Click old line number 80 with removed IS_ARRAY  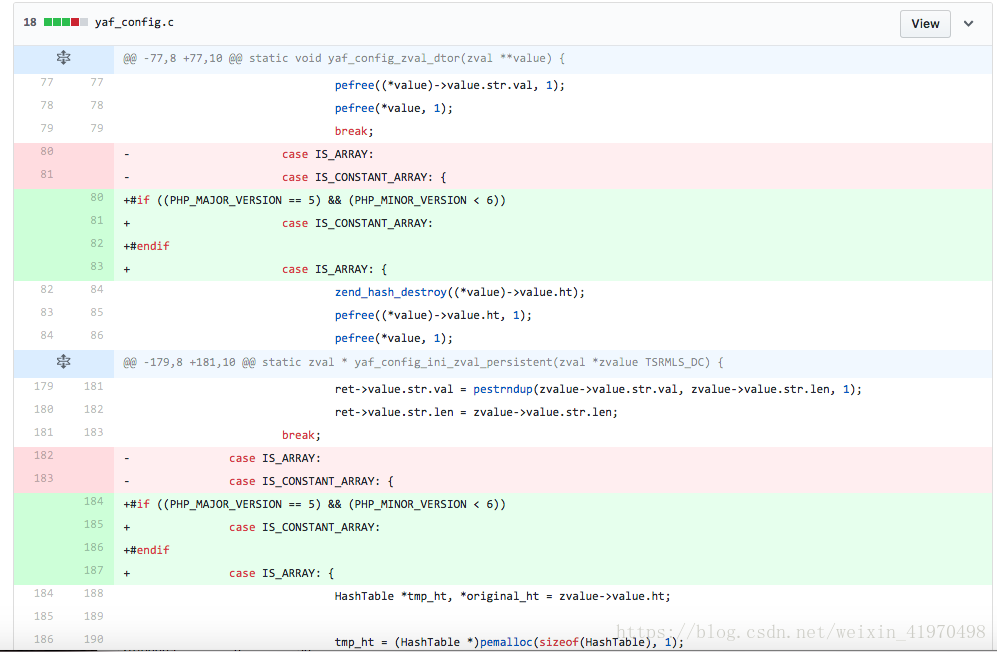tap(46, 151)
